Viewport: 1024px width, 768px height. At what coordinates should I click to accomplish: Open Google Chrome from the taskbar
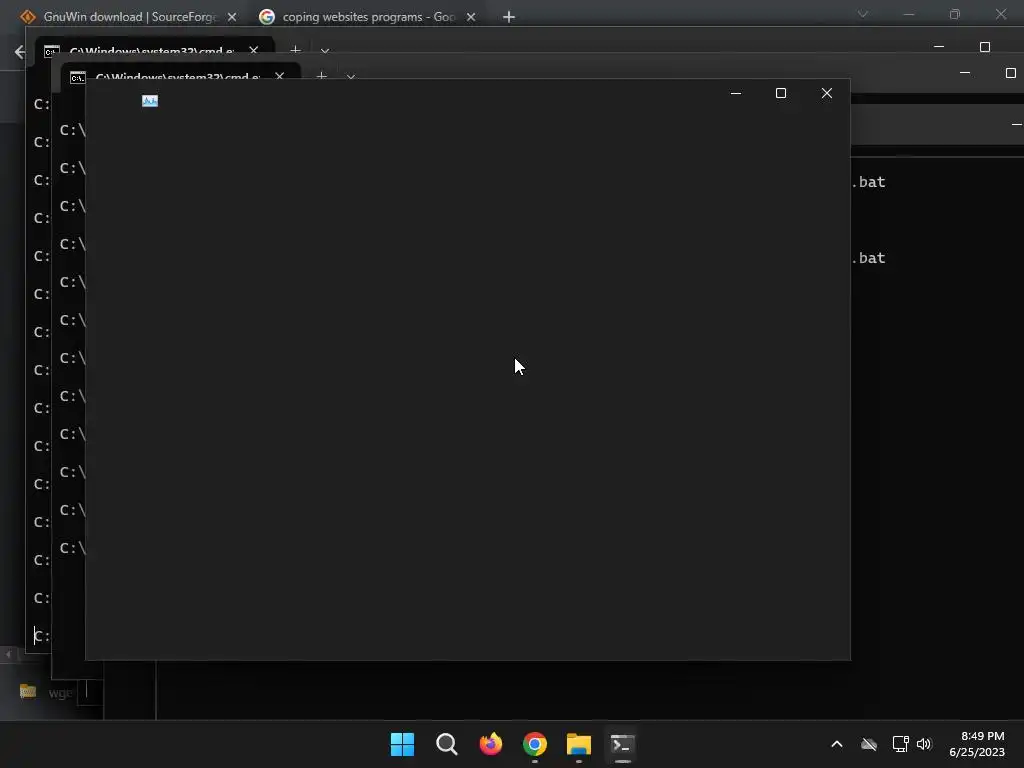point(535,744)
